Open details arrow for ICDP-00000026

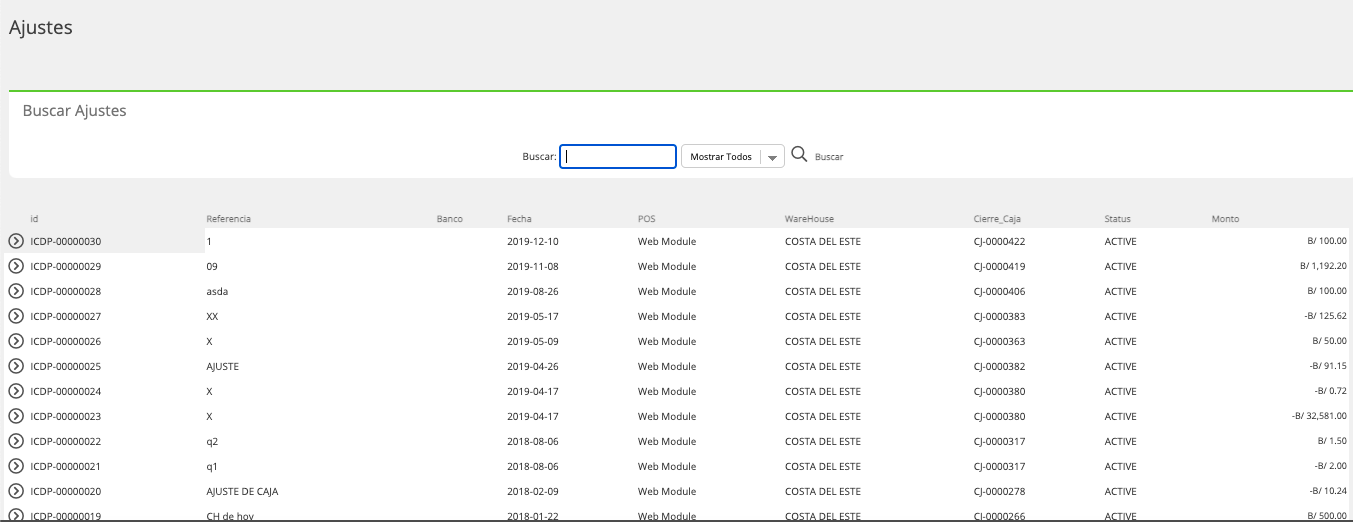tap(16, 341)
